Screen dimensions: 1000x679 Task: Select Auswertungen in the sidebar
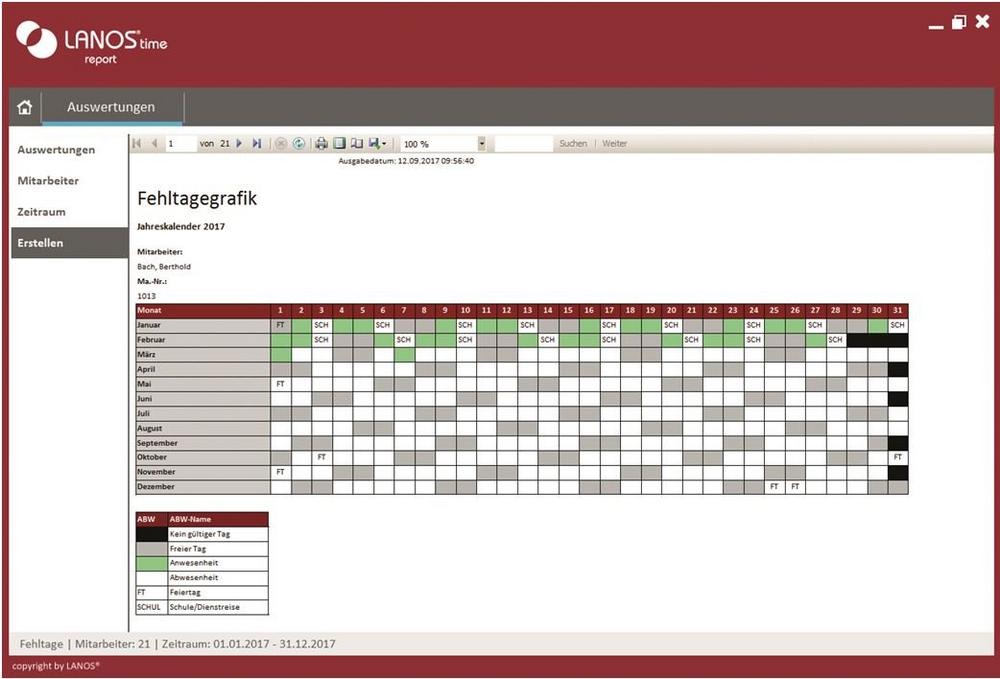[56, 150]
